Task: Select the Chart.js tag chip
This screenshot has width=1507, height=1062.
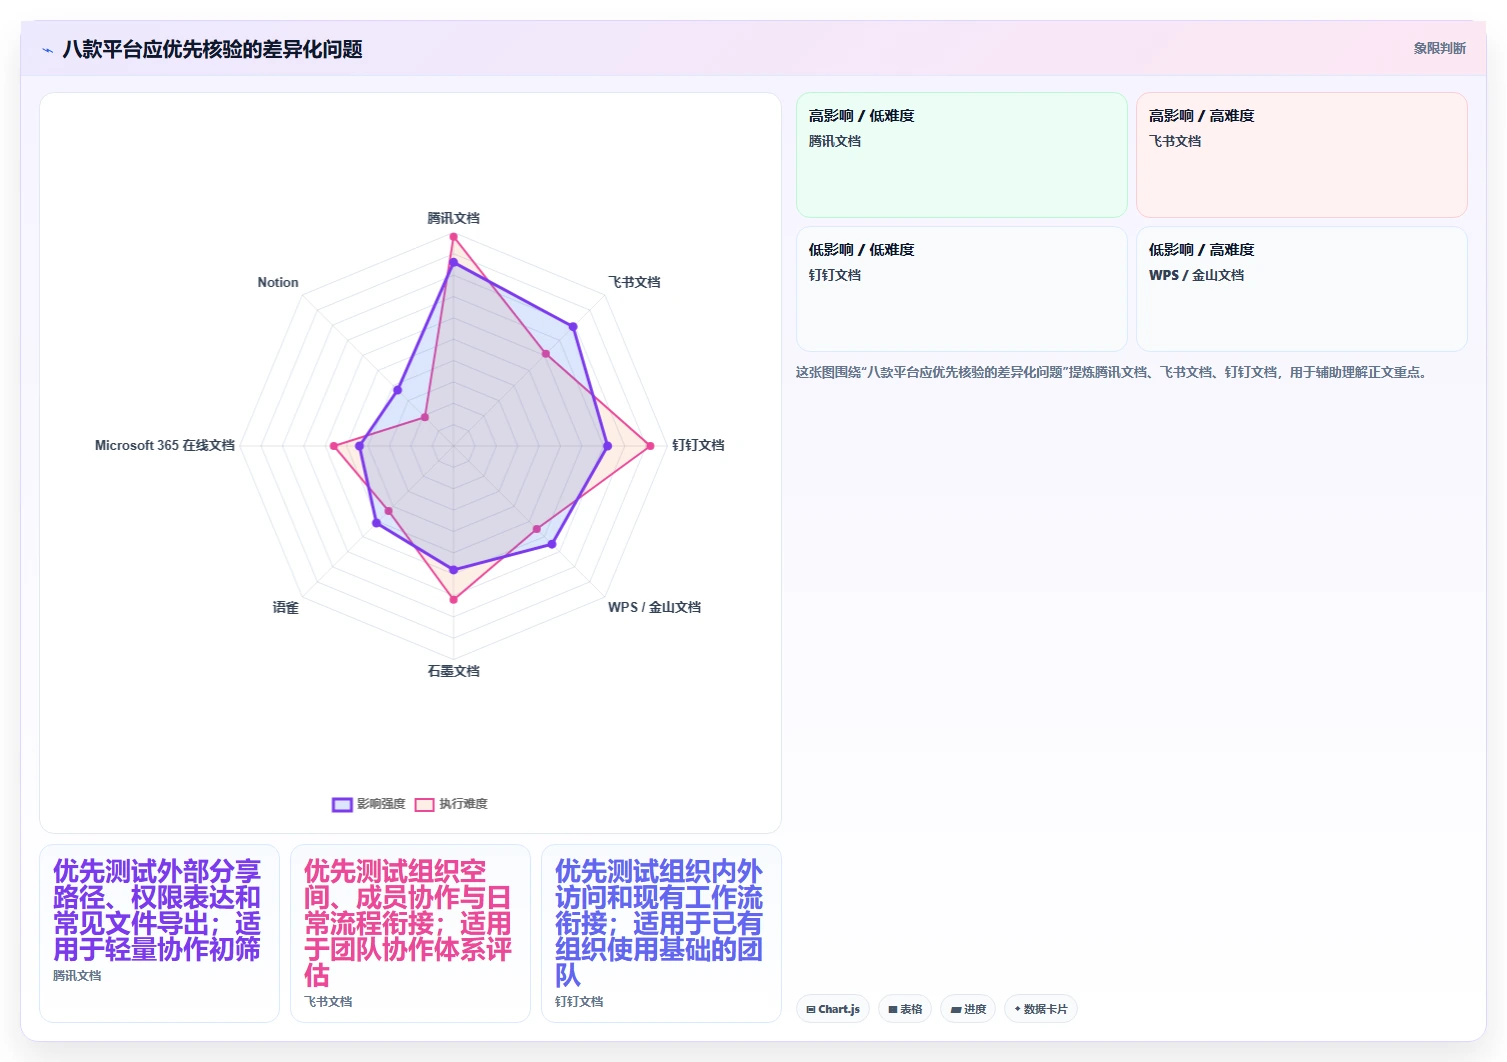Action: tap(833, 1009)
